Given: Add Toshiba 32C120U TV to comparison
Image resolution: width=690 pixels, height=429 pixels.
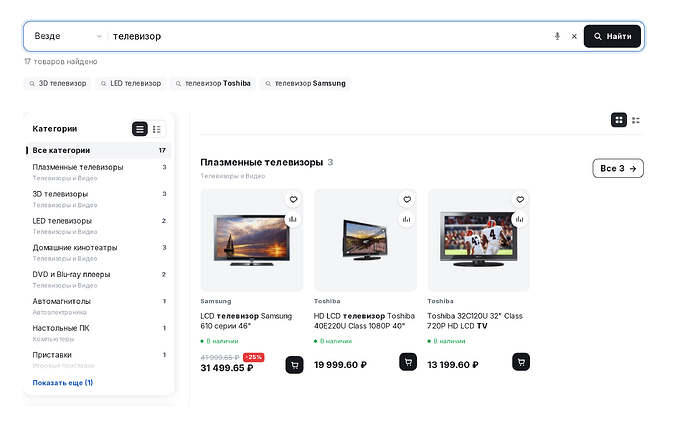Looking at the screenshot, I should point(519,219).
